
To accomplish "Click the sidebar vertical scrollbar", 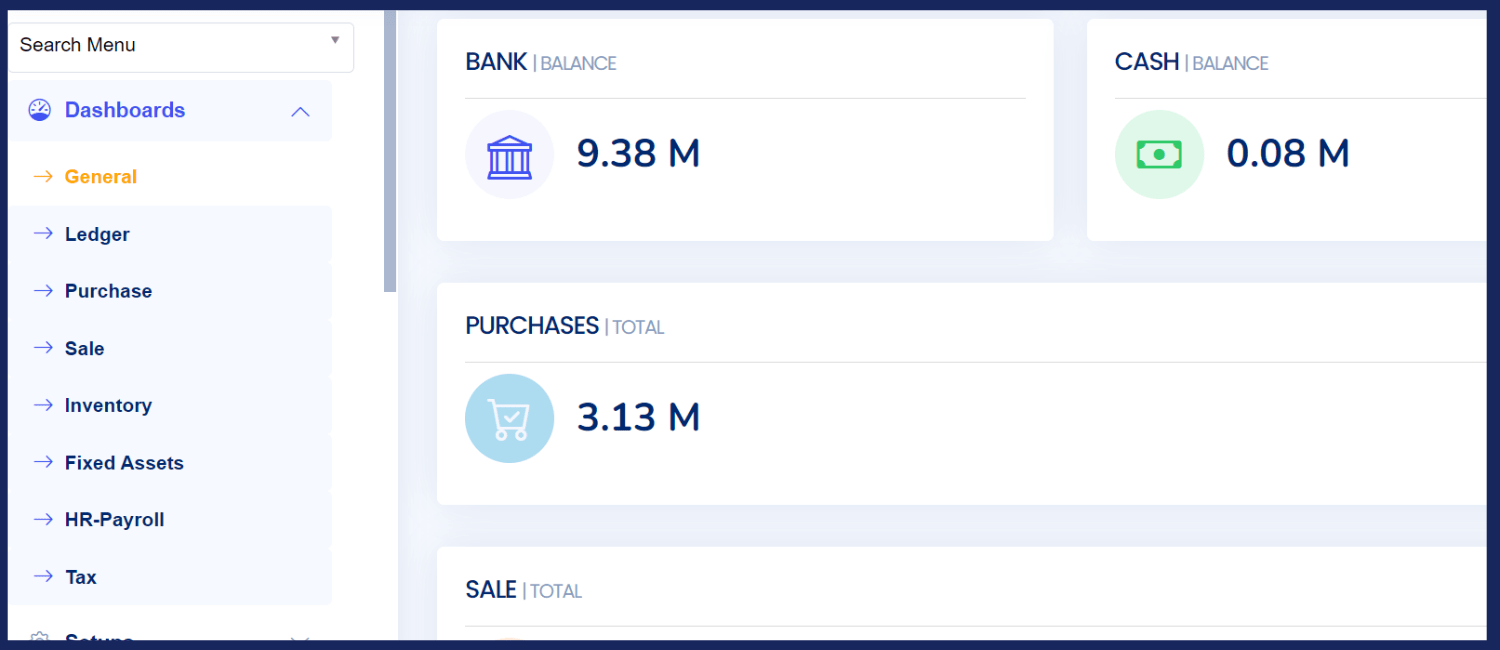I will [x=390, y=150].
